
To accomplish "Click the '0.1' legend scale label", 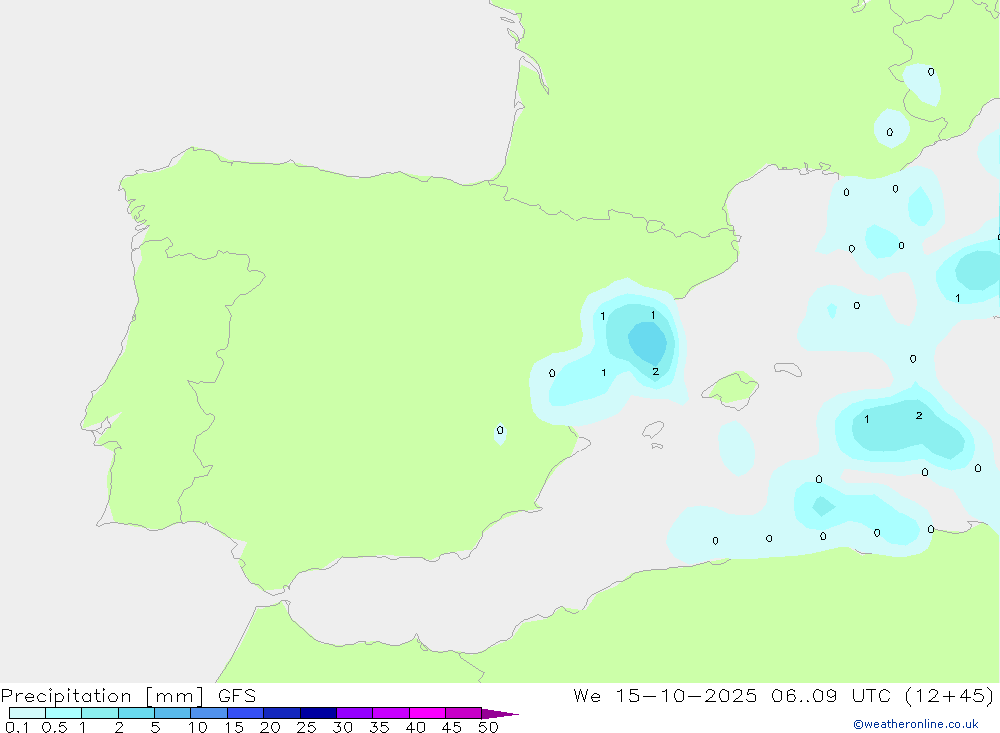I will (17, 727).
